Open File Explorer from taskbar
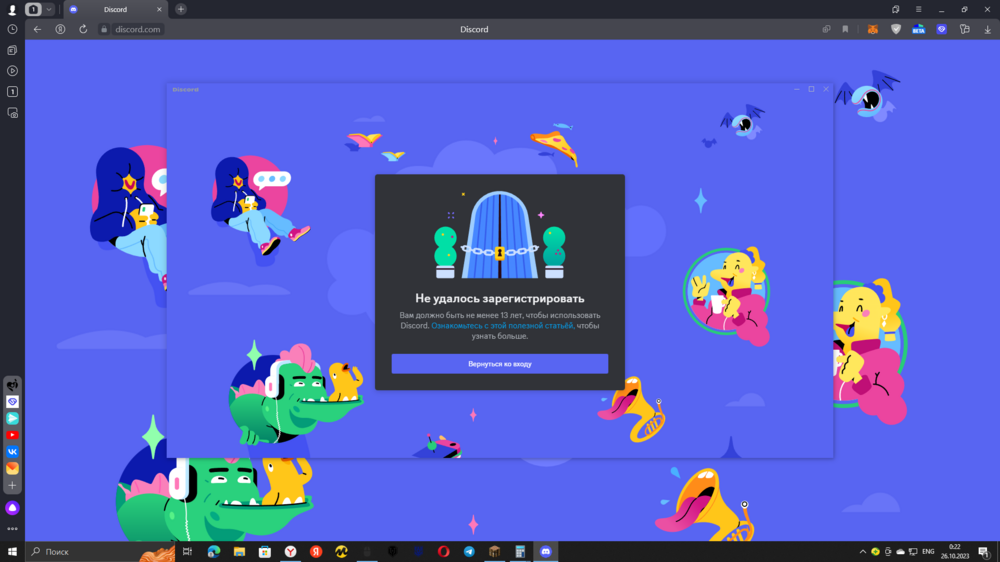The height and width of the screenshot is (562, 1000). (239, 552)
